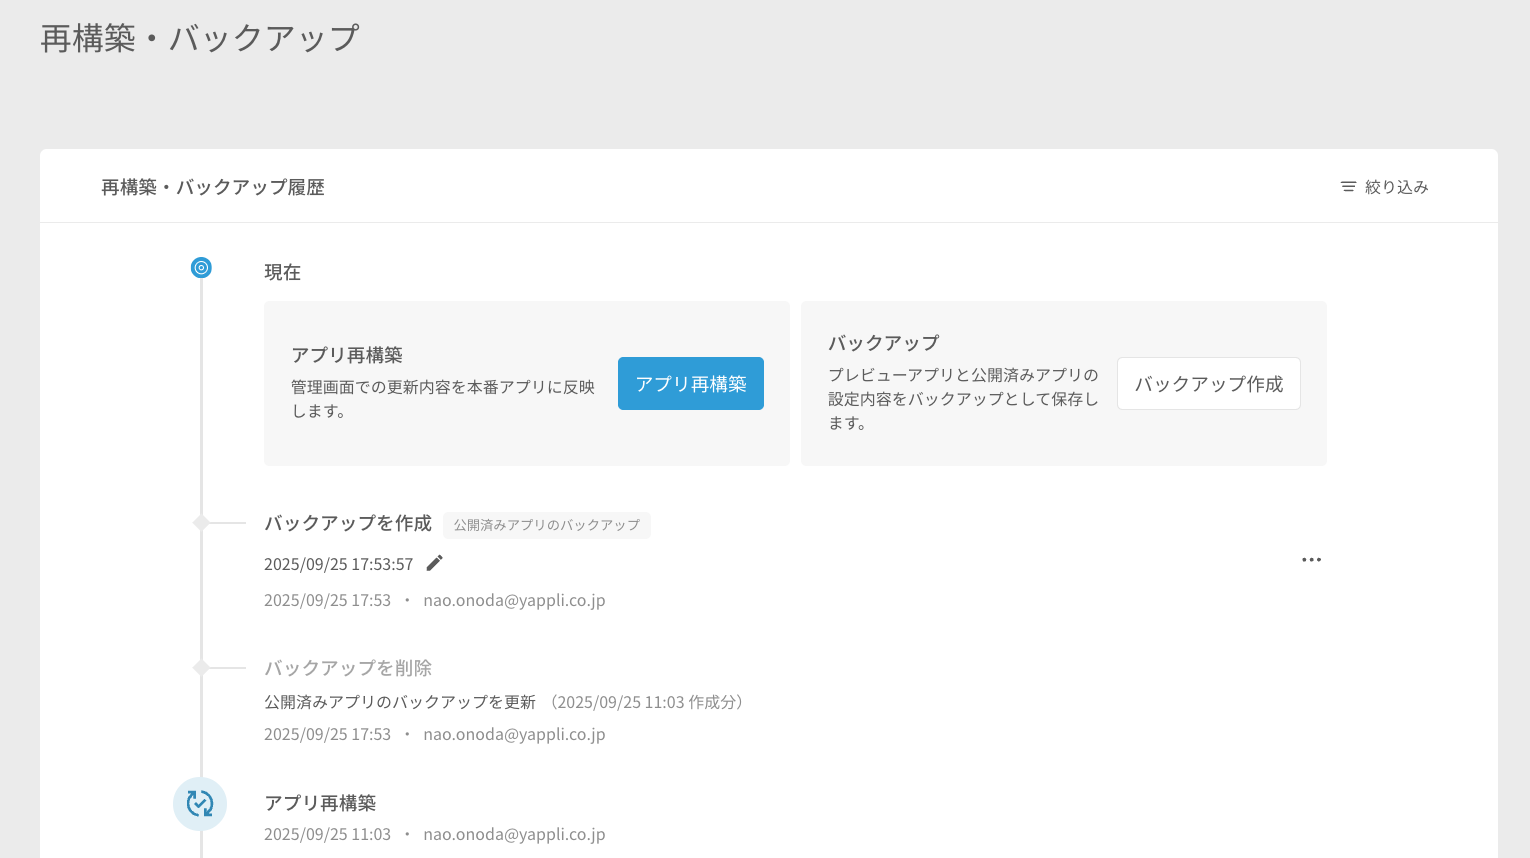Edit backup name with pencil icon
1530x858 pixels.
pos(434,563)
